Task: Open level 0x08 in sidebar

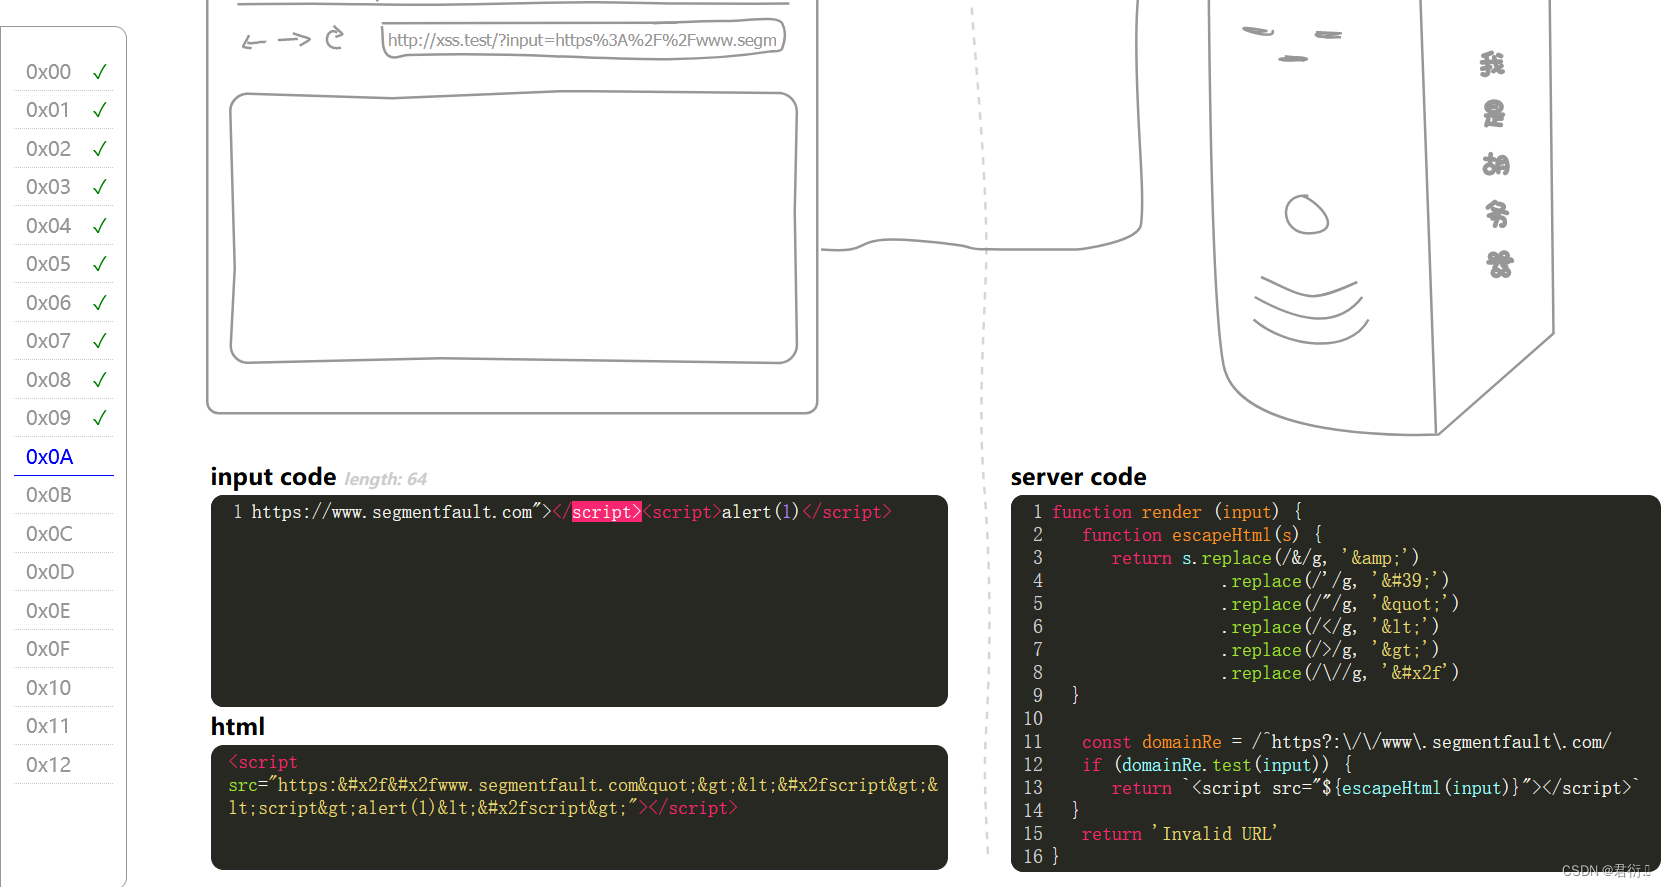Action: [64, 380]
